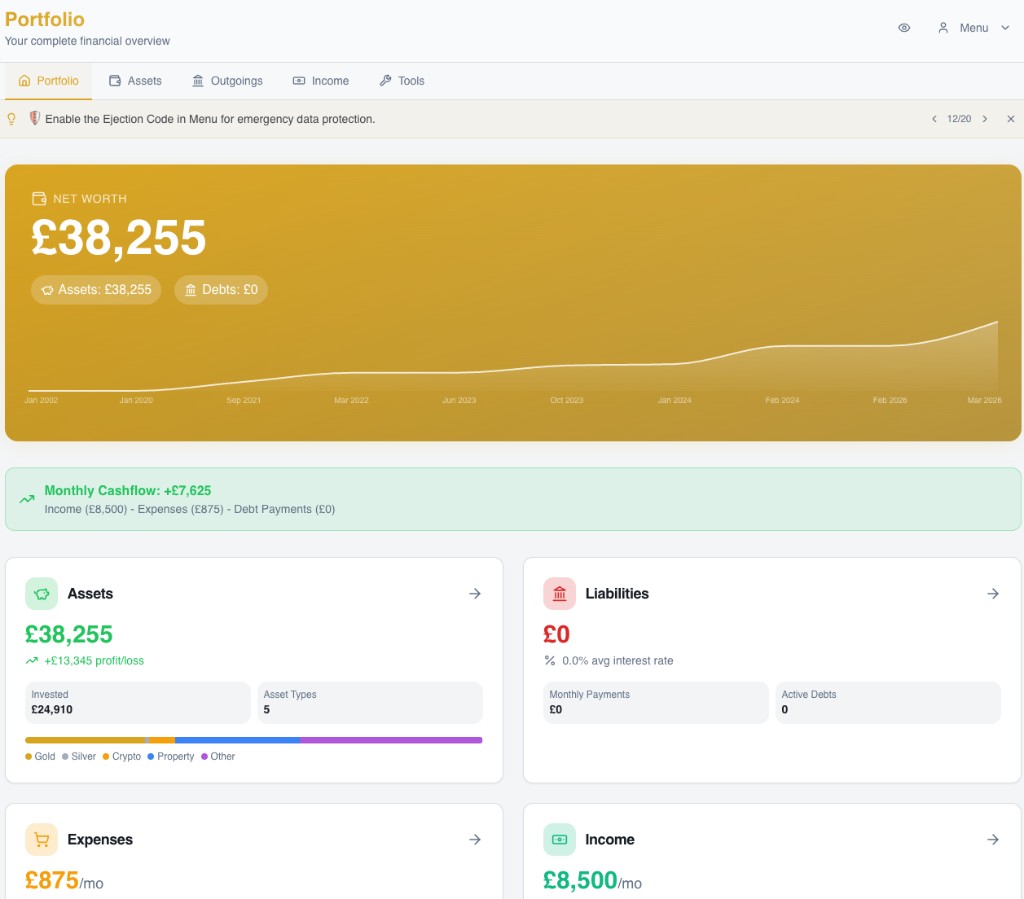Viewport: 1024px width, 899px height.
Task: Click the shield icon next to the tip message
Action: (x=35, y=118)
